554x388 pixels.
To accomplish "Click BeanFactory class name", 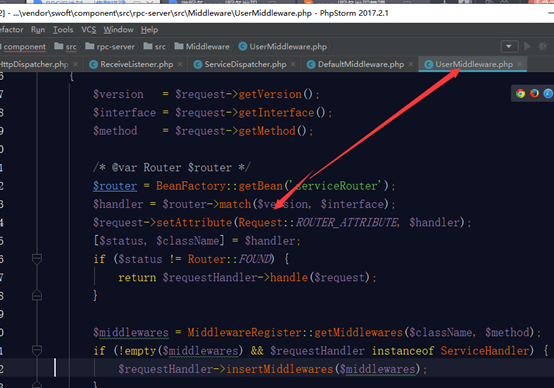I will [x=191, y=186].
